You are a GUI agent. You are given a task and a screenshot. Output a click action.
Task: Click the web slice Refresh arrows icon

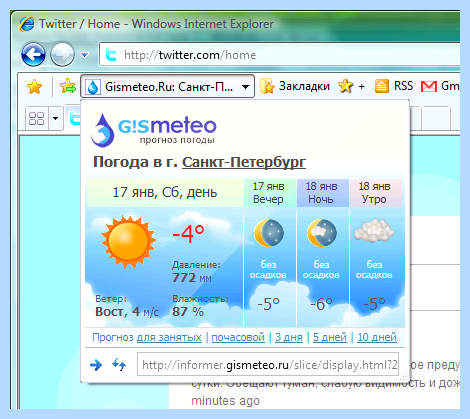pyautogui.click(x=119, y=365)
